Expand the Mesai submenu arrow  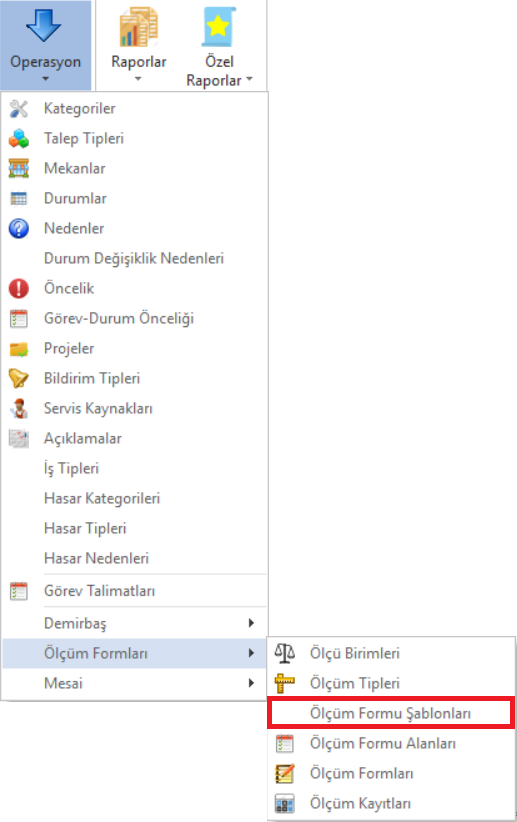tap(251, 683)
